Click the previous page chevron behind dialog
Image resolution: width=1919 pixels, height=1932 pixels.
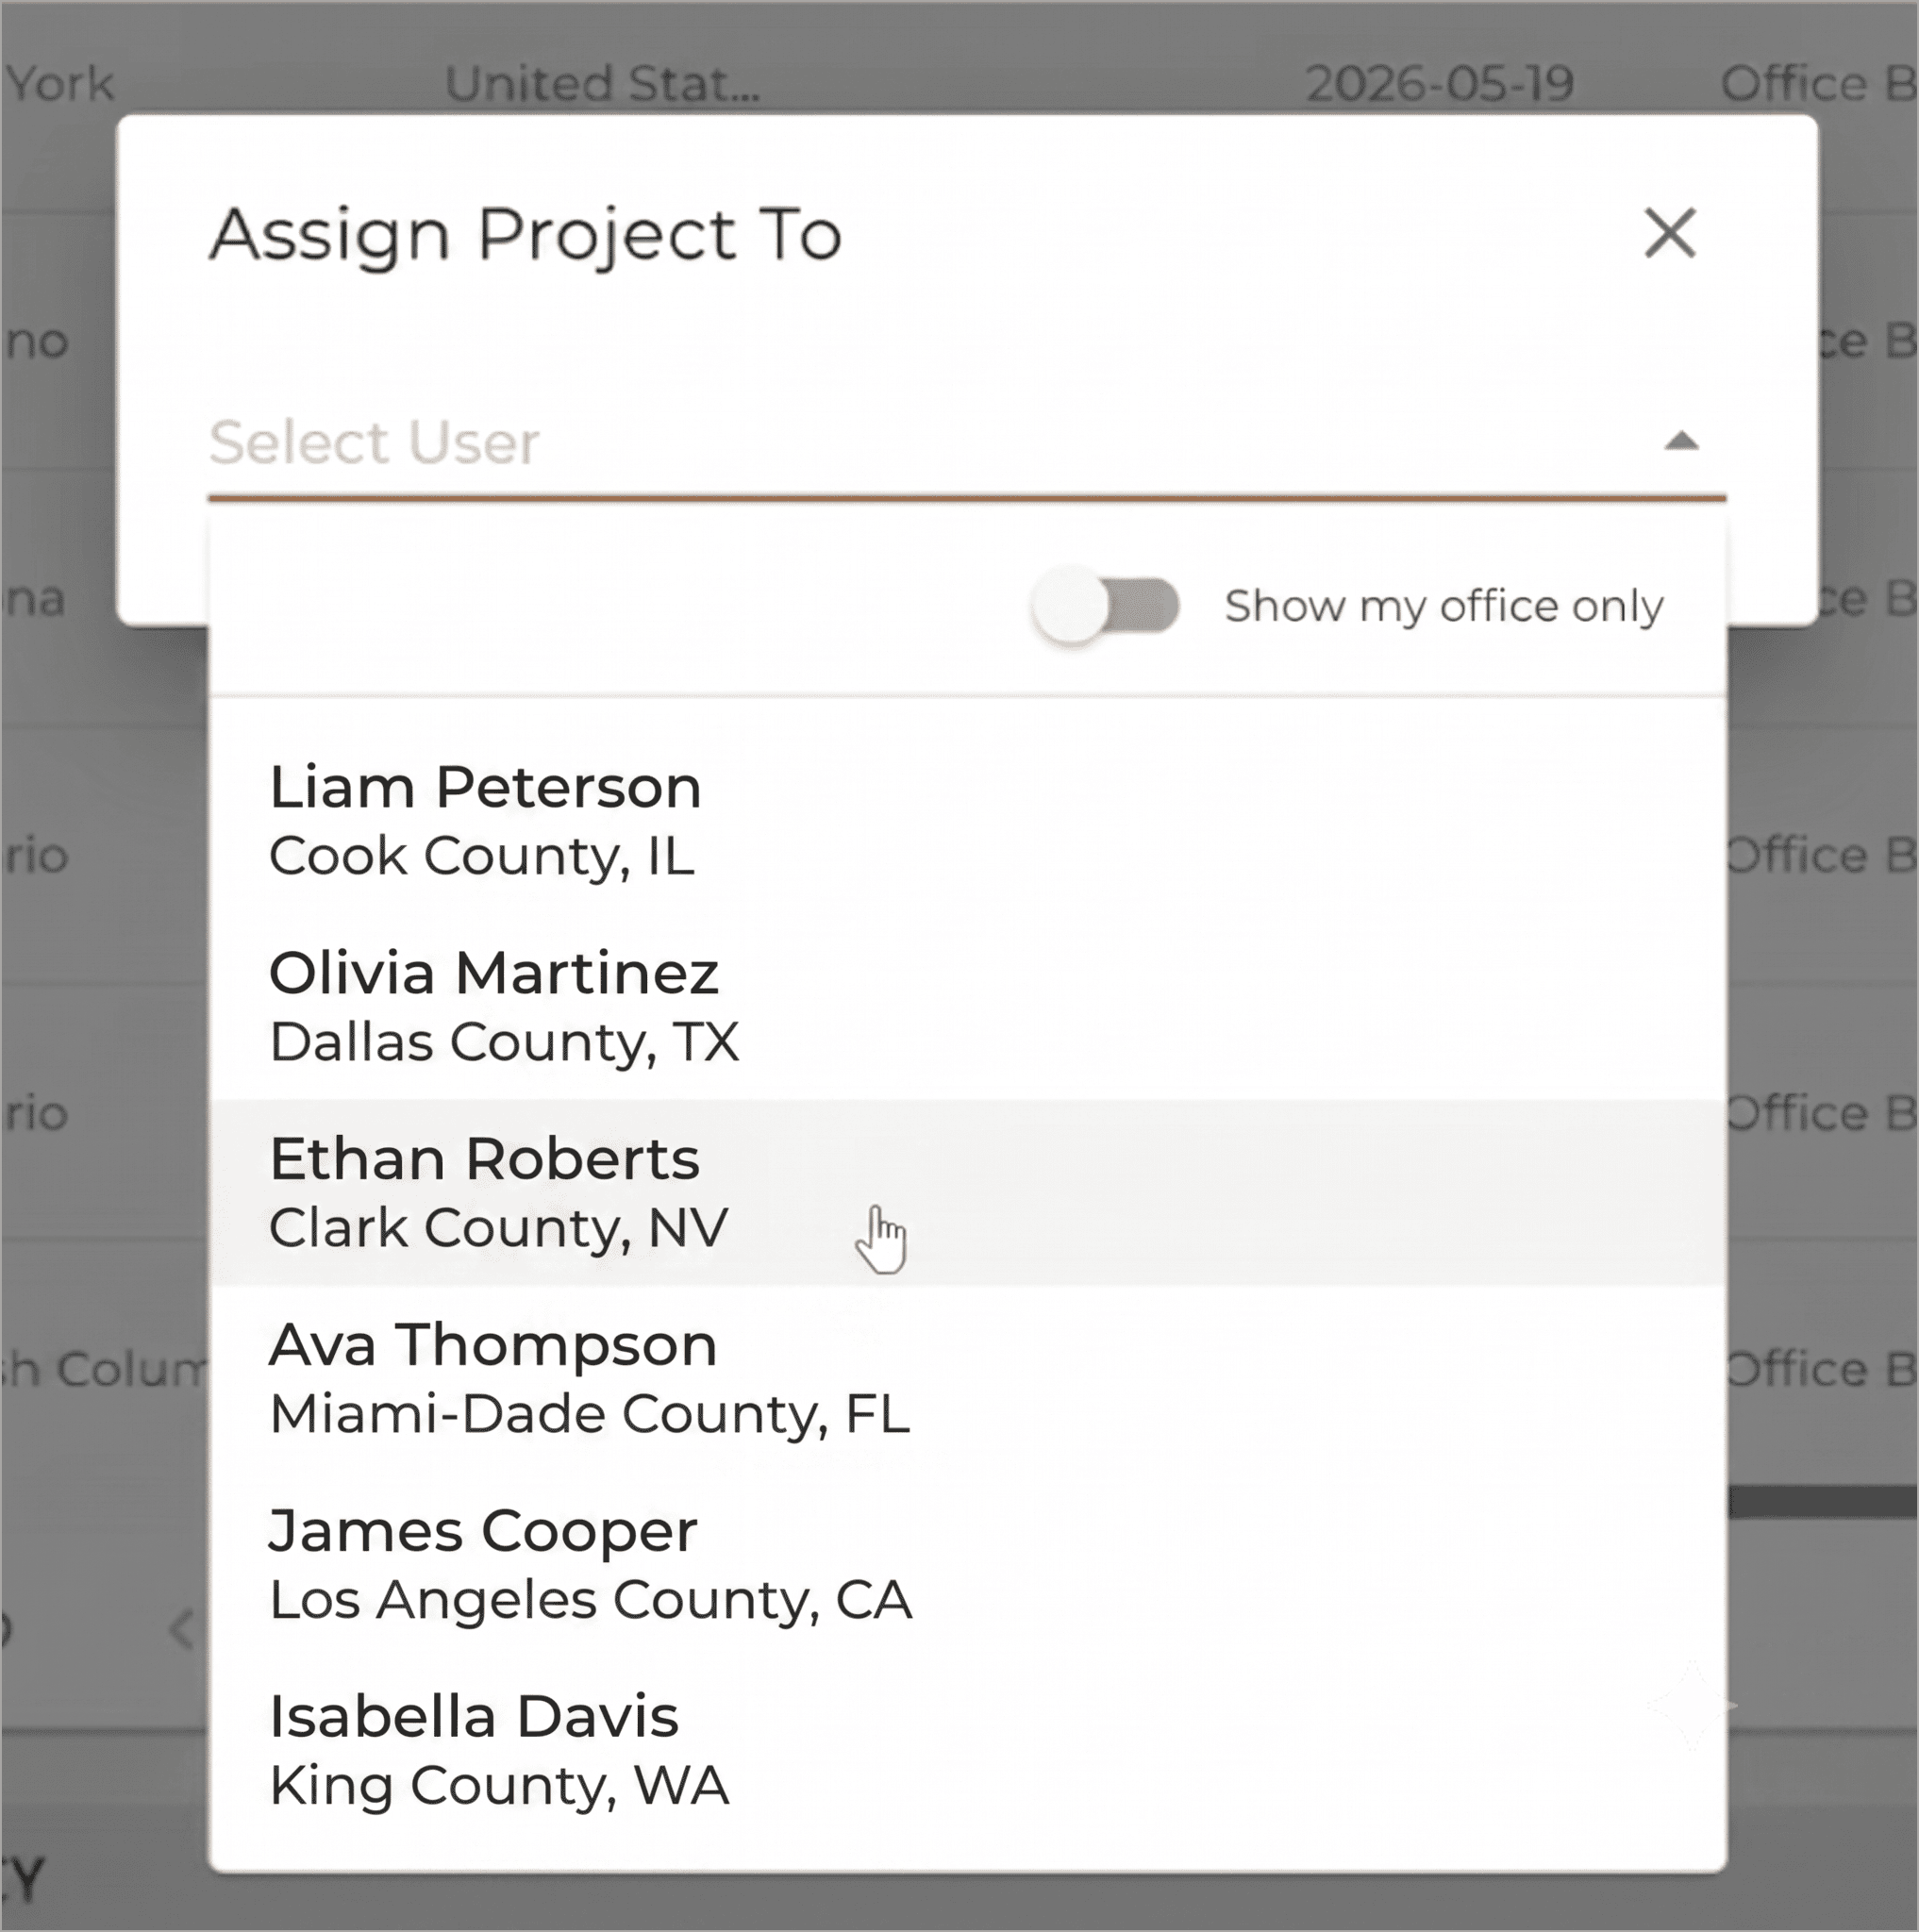tap(182, 1629)
